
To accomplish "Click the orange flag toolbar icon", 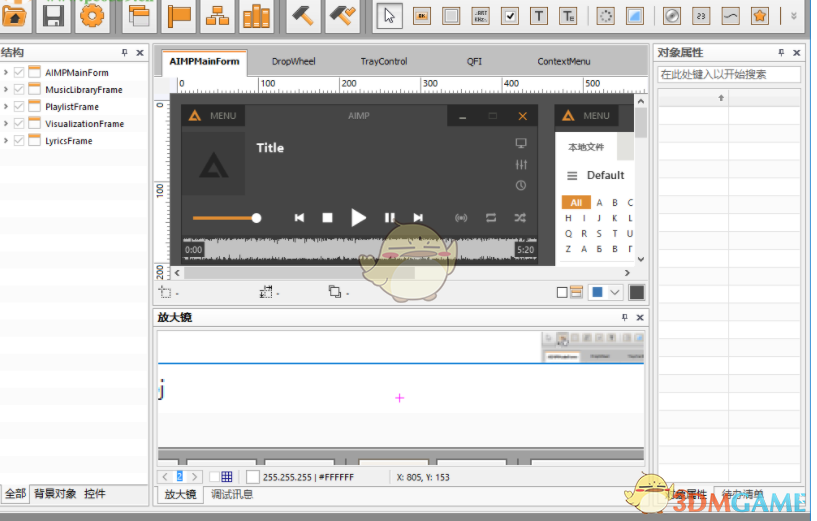I will pyautogui.click(x=179, y=15).
